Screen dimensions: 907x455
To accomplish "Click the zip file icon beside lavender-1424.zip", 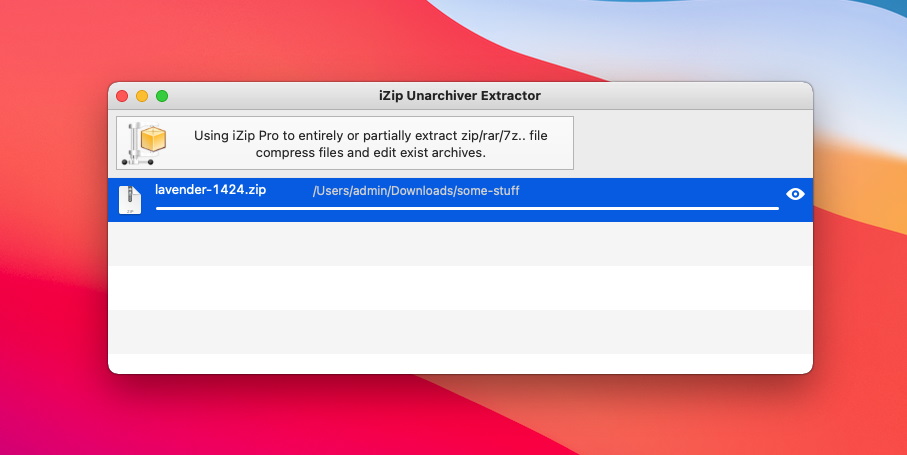I will 130,200.
